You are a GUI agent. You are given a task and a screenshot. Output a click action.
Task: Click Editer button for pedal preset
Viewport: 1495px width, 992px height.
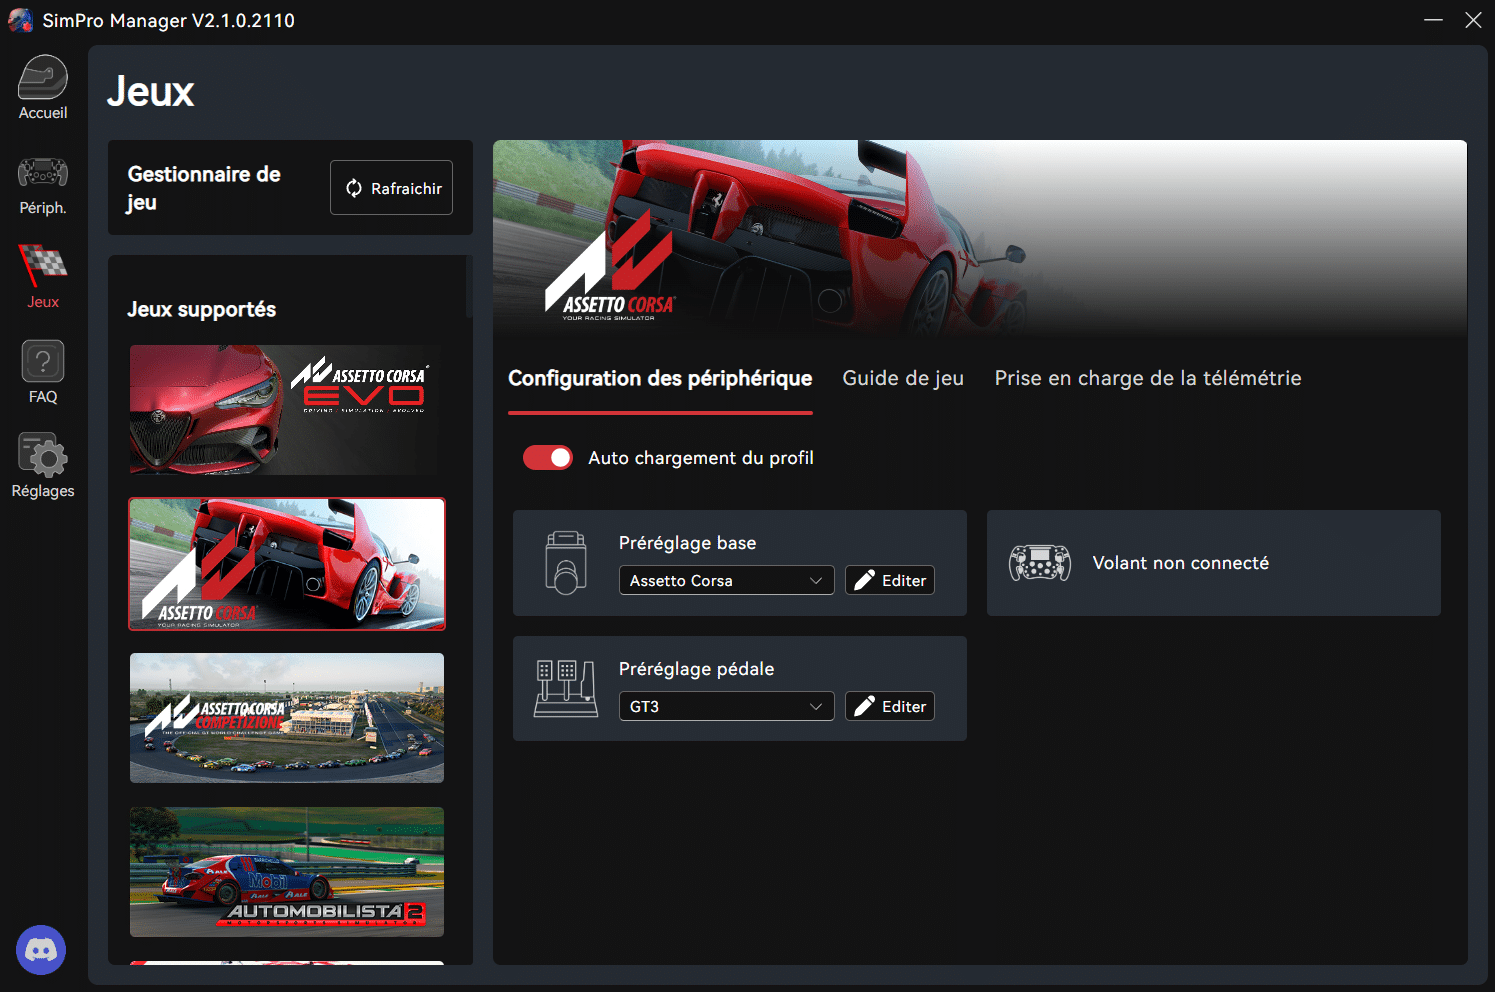click(890, 706)
